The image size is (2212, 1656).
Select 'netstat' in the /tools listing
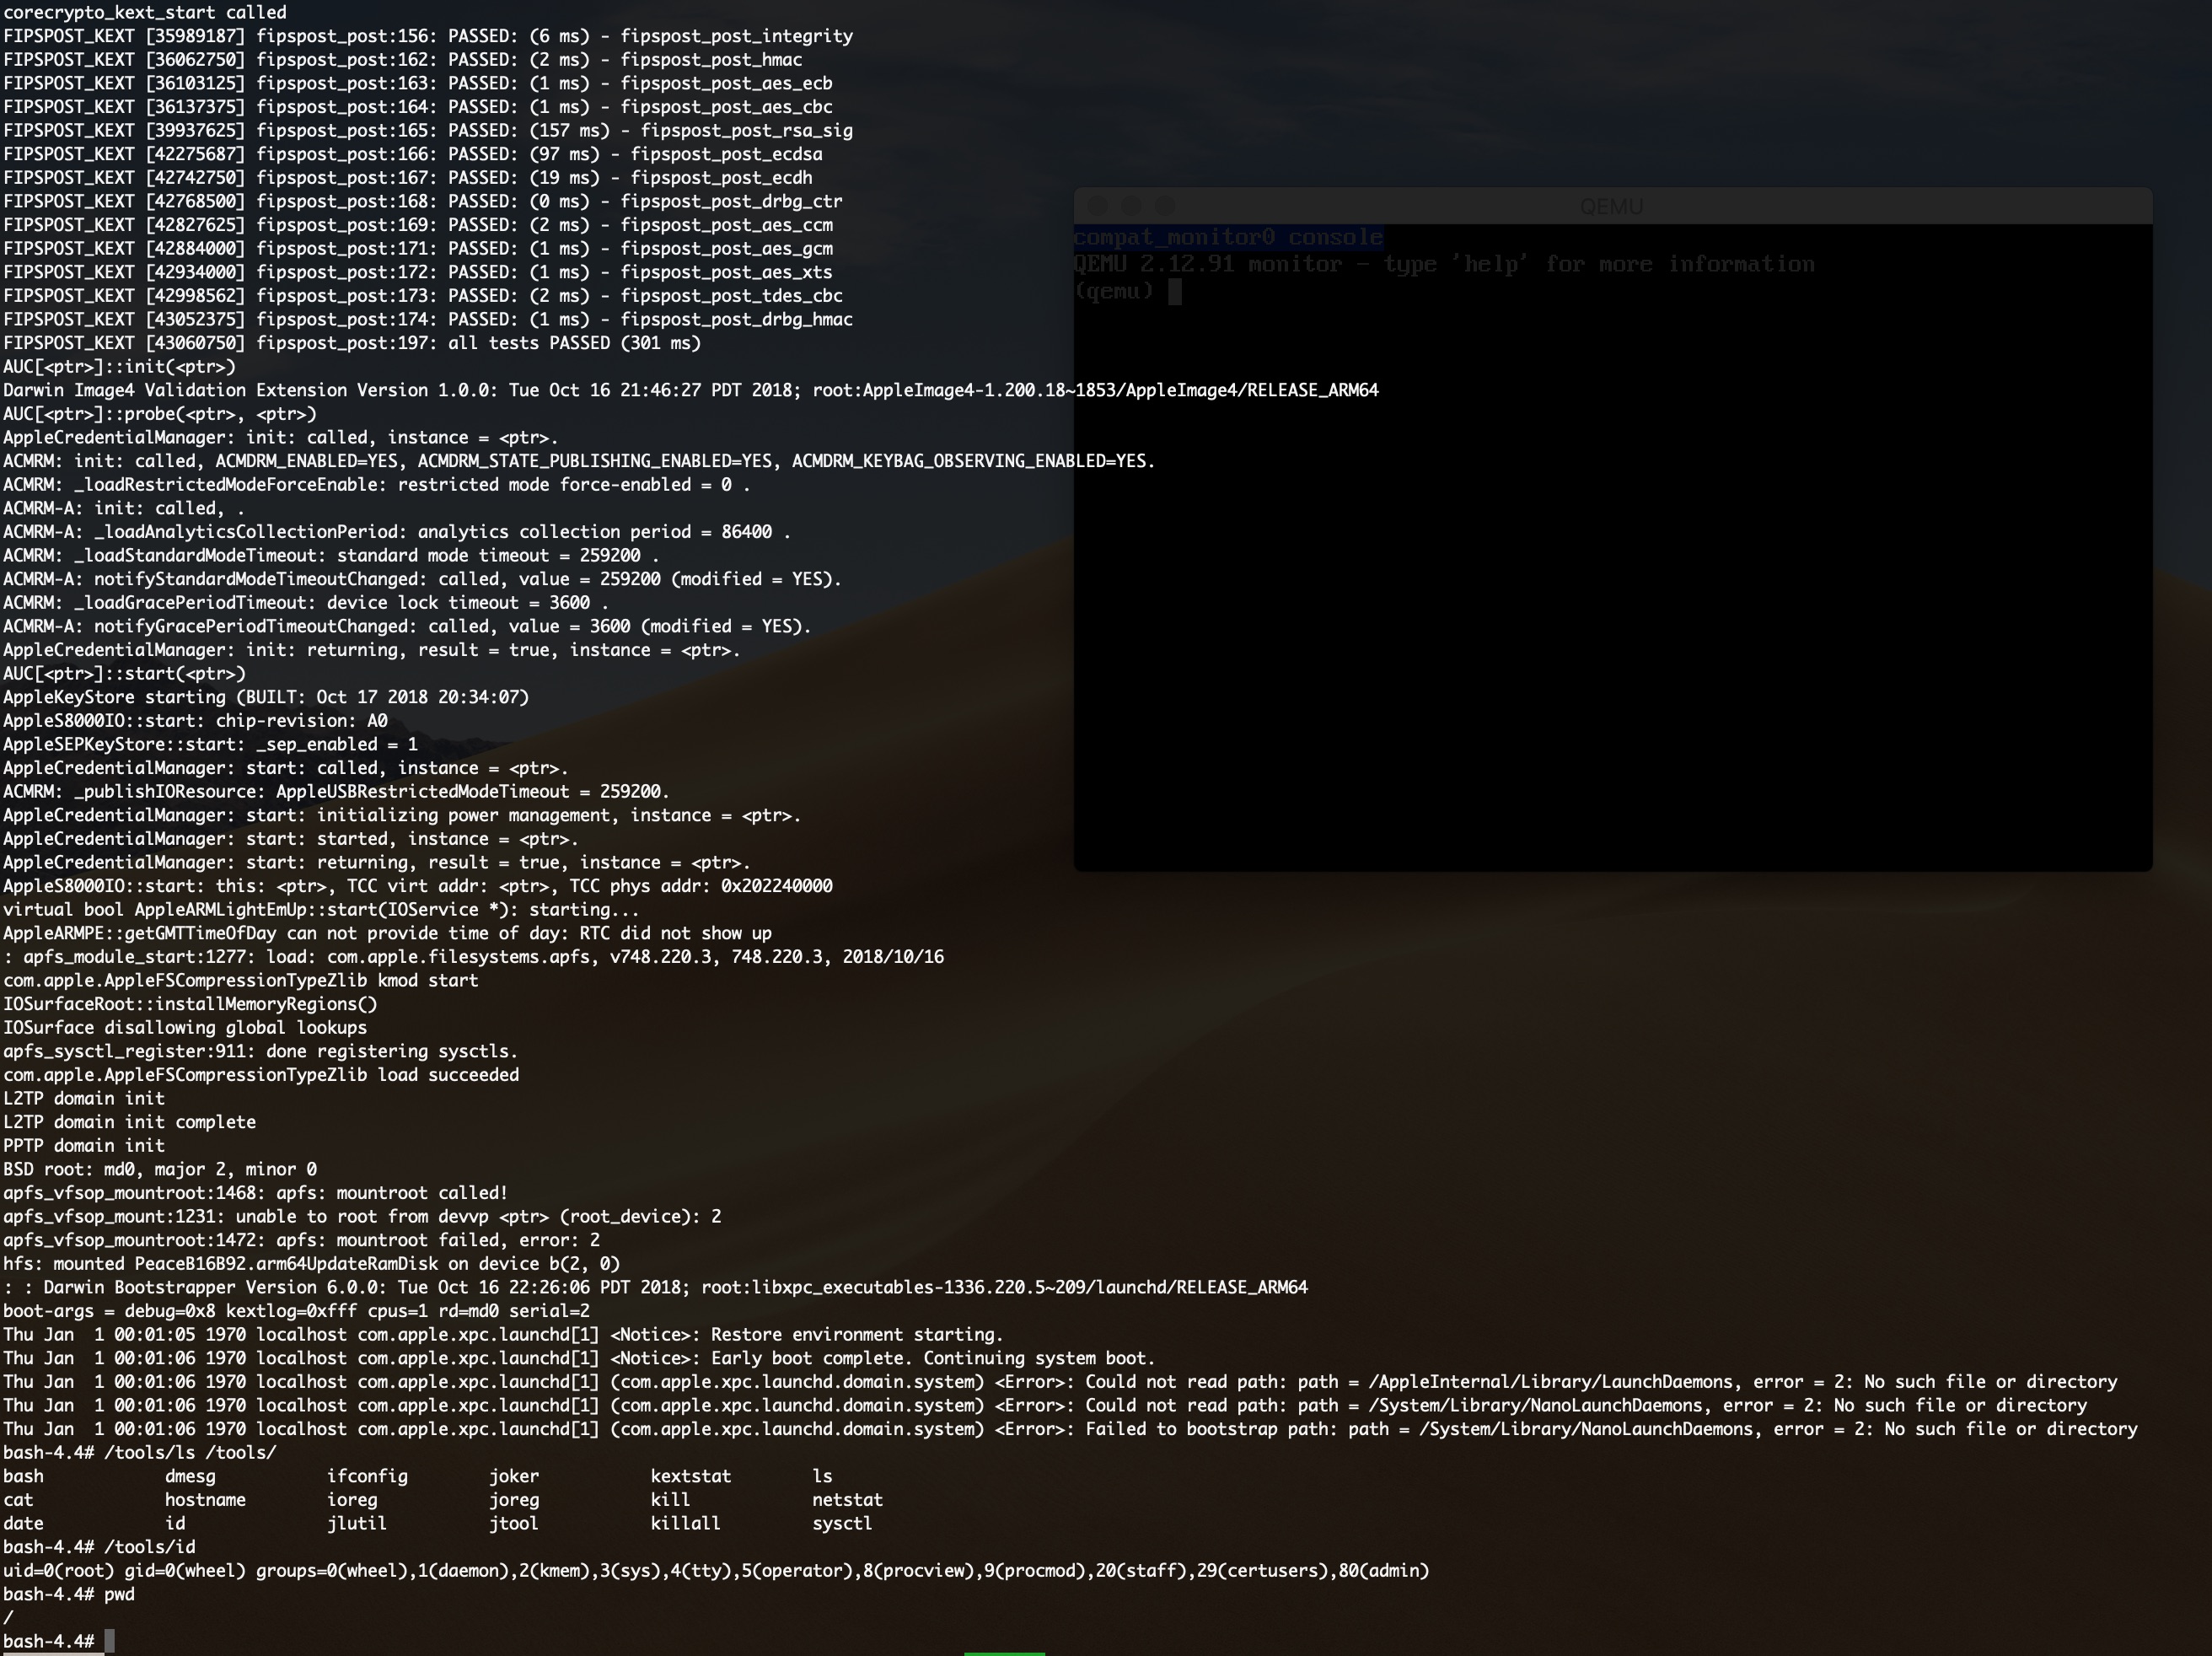(847, 1499)
